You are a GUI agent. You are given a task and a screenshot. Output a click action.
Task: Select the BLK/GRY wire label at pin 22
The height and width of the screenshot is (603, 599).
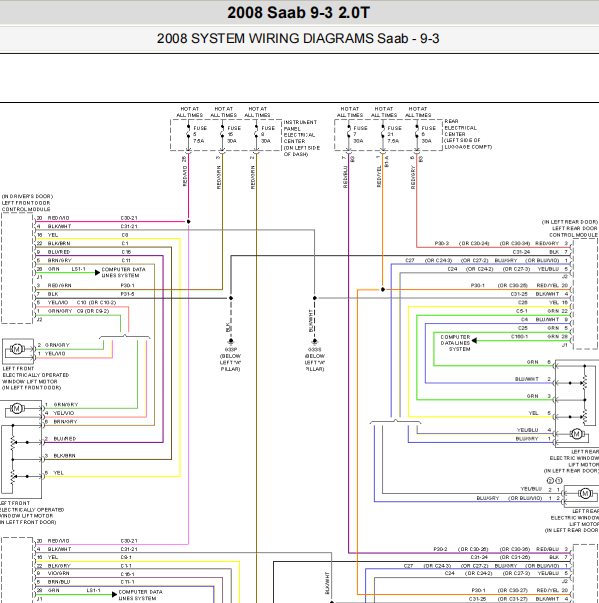pyautogui.click(x=59, y=566)
